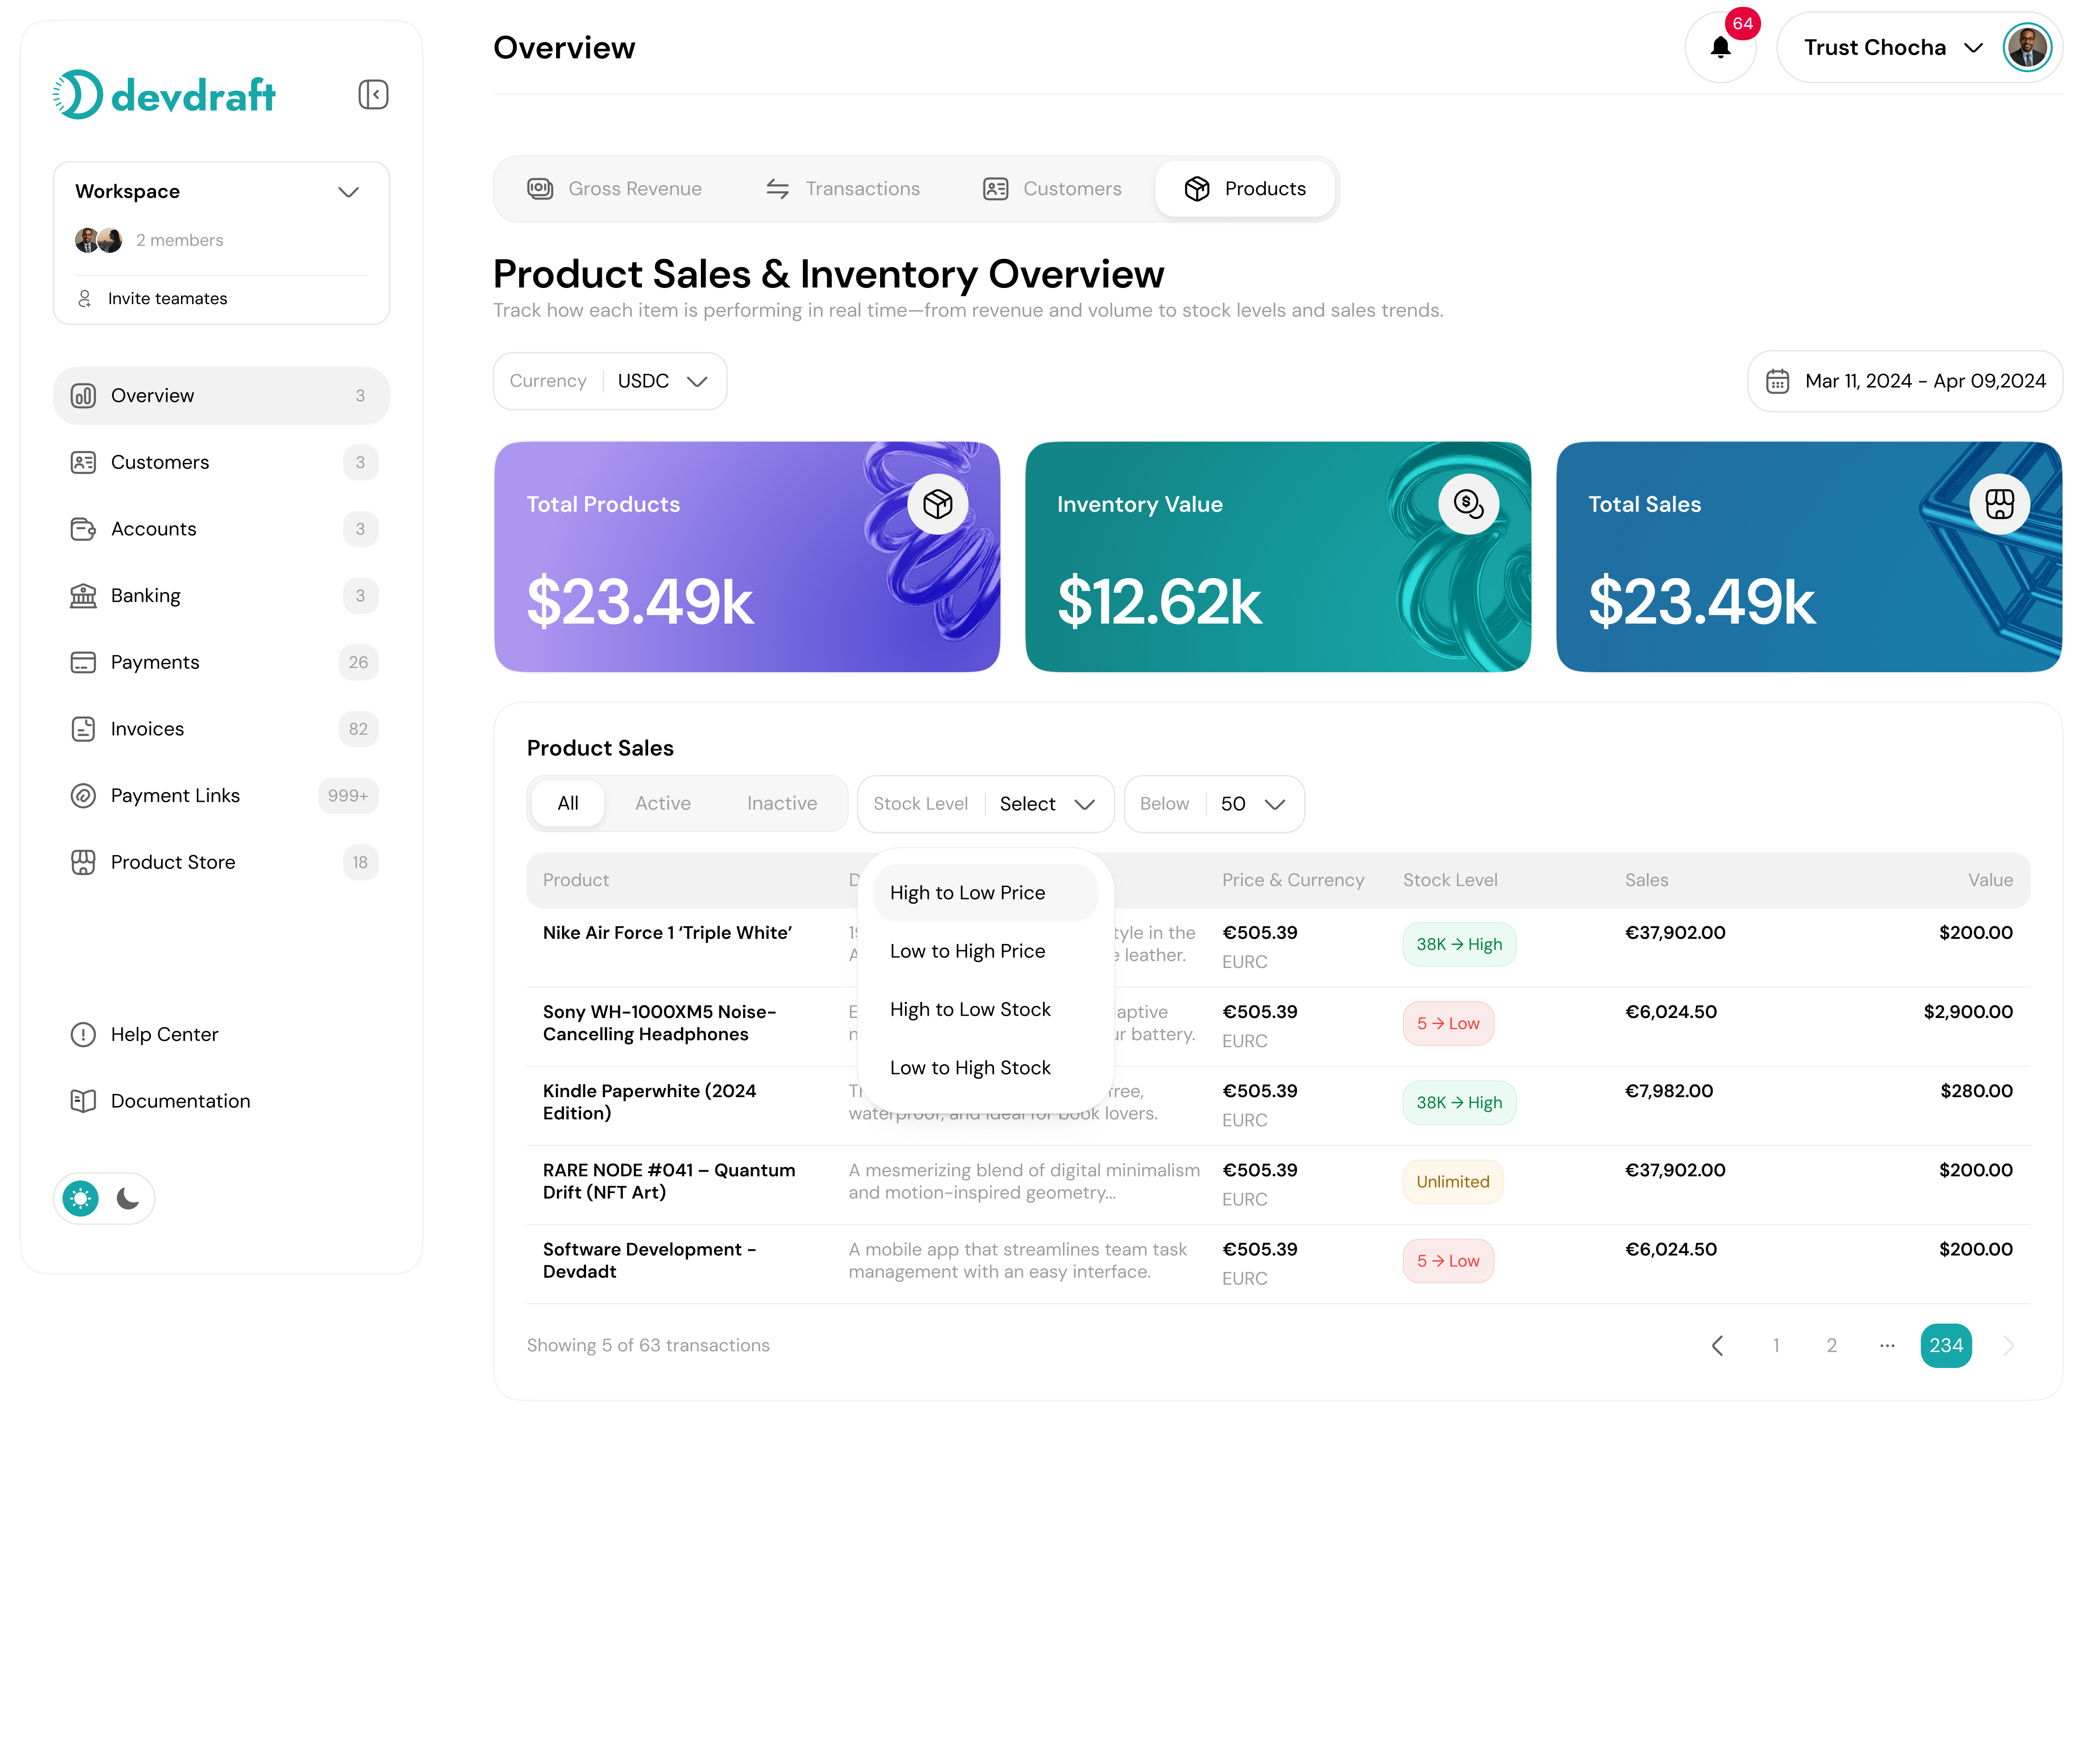Collapse the sidebar panel
Image resolution: width=2100 pixels, height=1761 pixels.
(372, 94)
